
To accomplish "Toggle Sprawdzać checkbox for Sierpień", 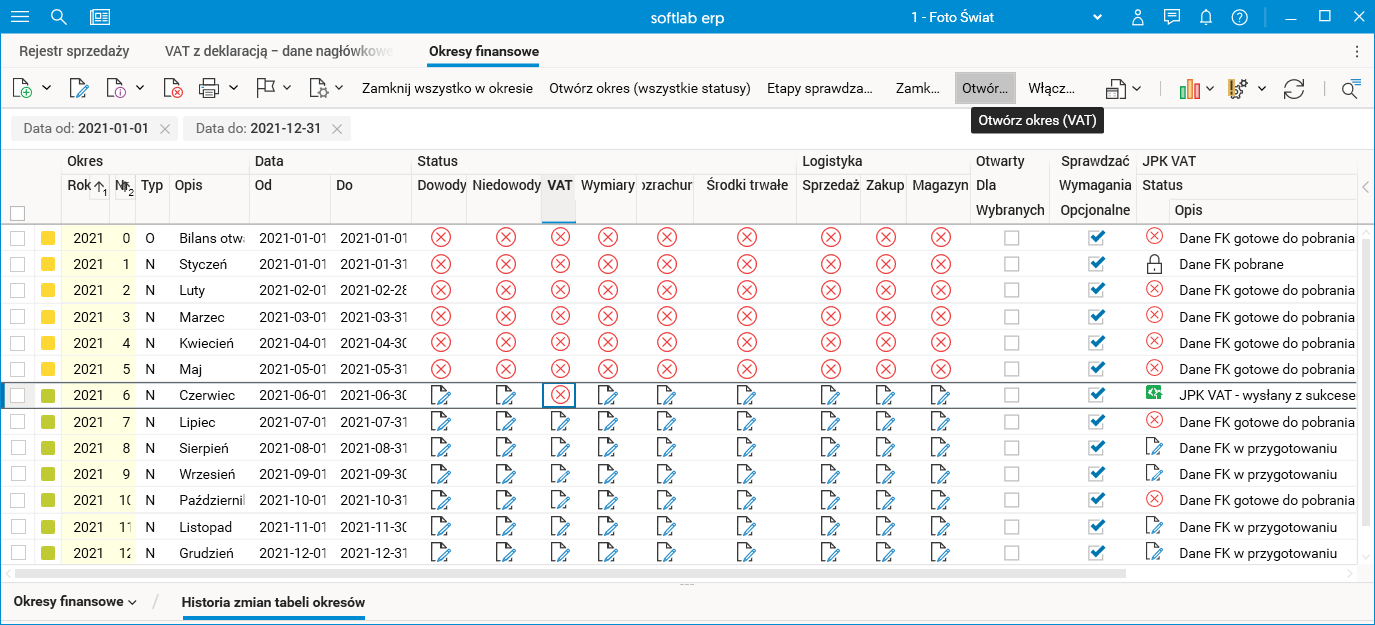I will tap(1096, 447).
